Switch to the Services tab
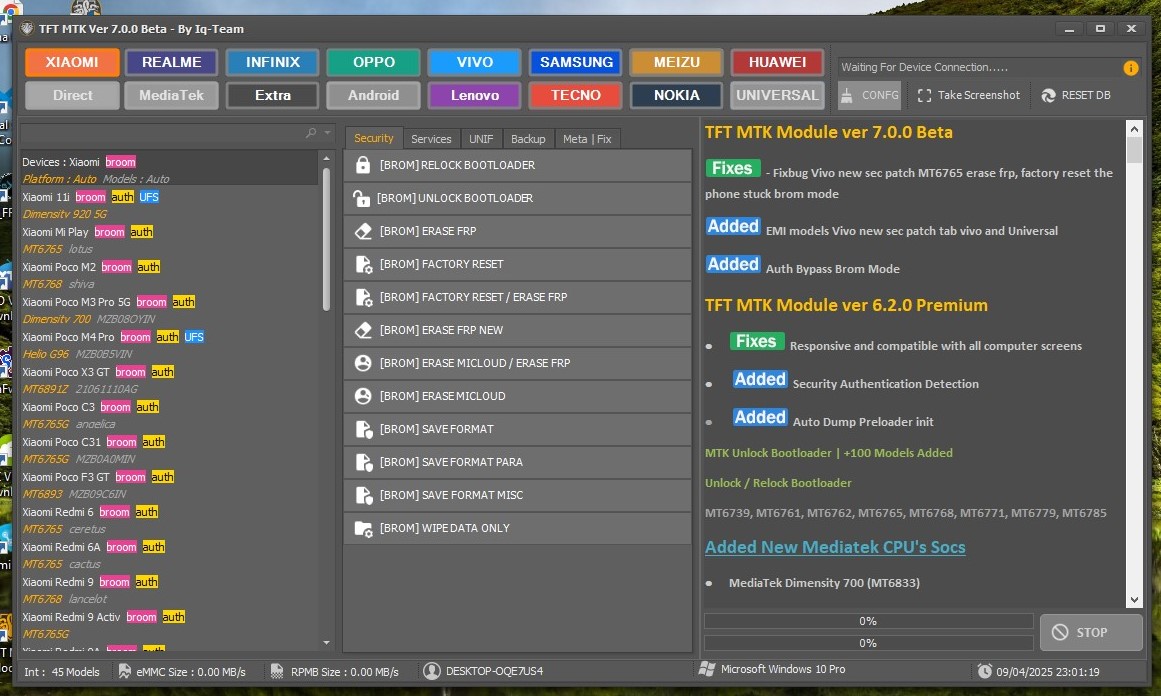 click(431, 138)
